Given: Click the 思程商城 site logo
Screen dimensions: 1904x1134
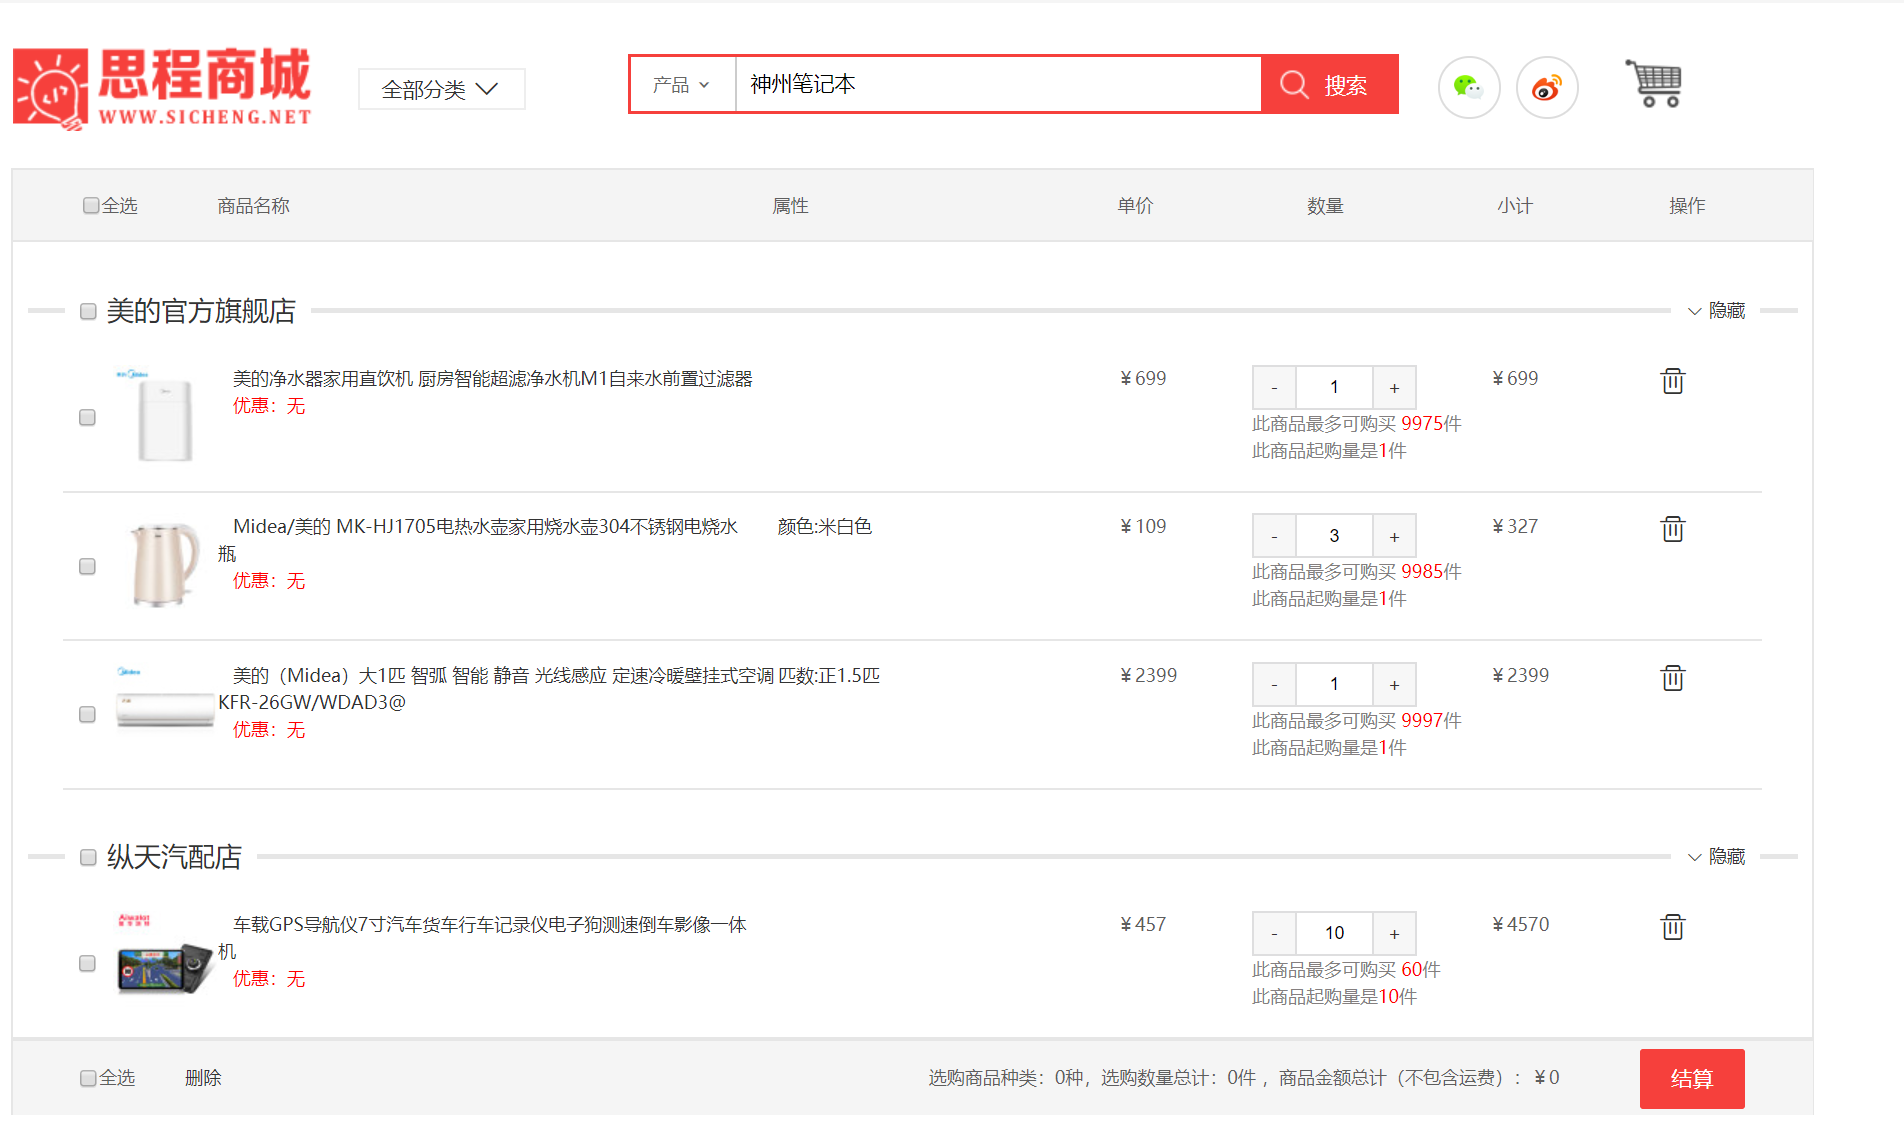Looking at the screenshot, I should pos(163,88).
